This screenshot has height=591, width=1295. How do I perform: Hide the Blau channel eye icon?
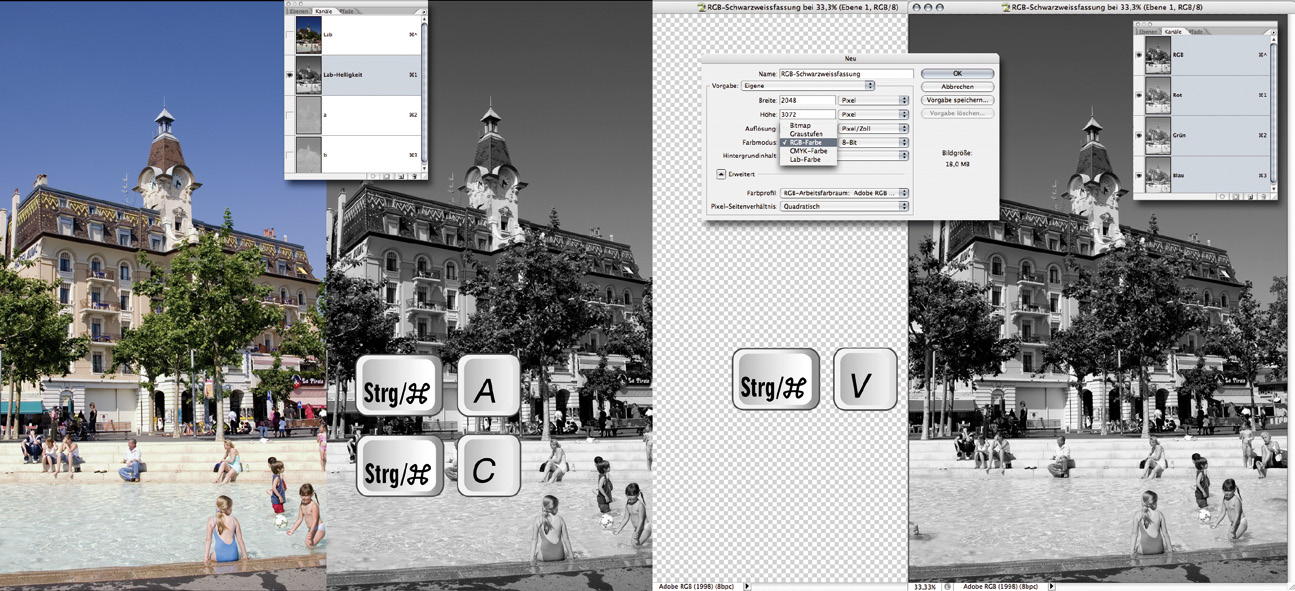[x=1139, y=175]
